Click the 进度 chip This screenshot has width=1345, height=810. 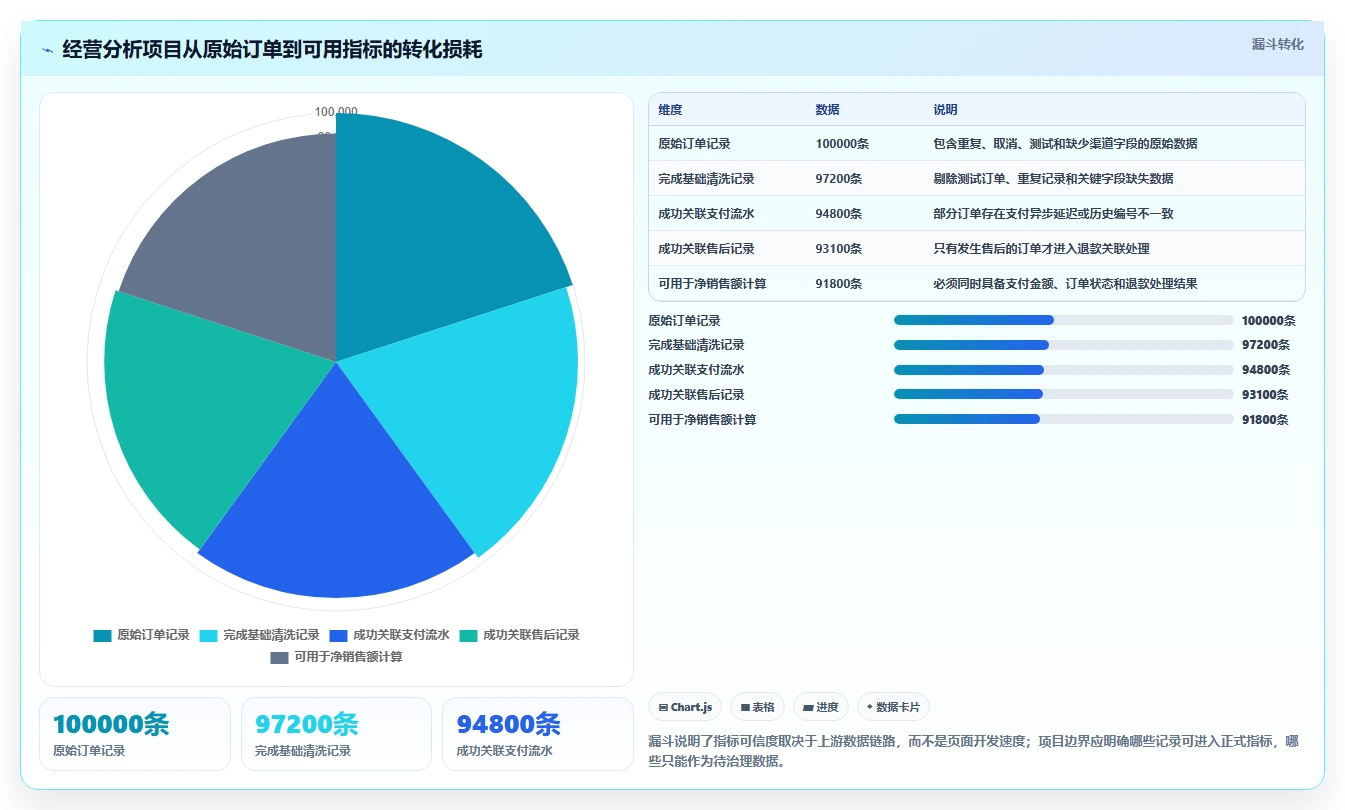coord(821,707)
